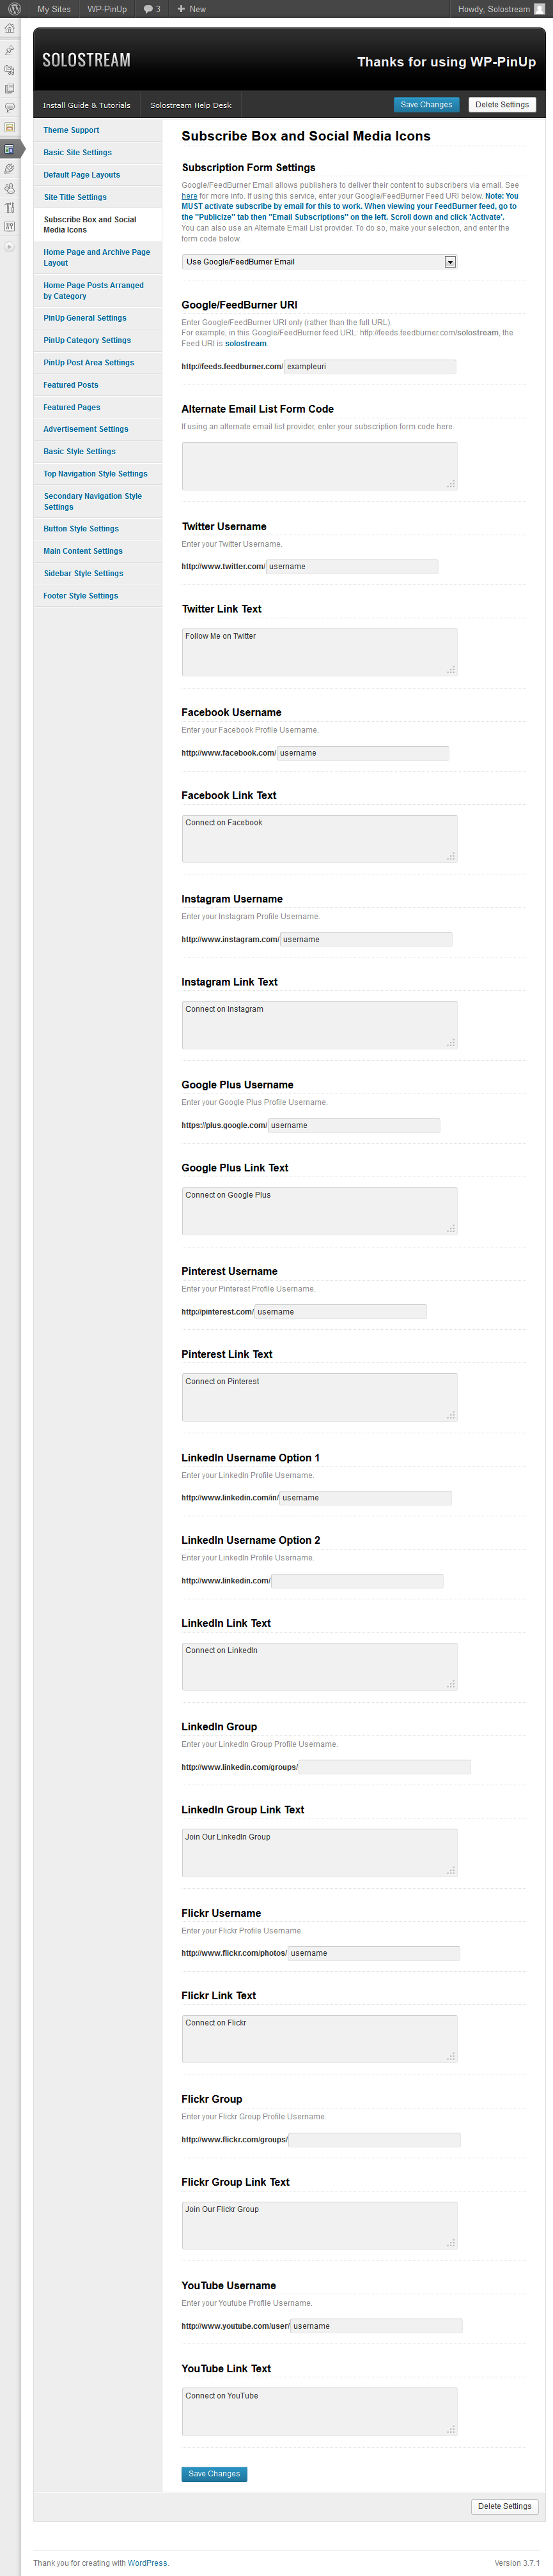The image size is (553, 2576).
Task: Click the top Delete Settings button
Action: click(502, 105)
